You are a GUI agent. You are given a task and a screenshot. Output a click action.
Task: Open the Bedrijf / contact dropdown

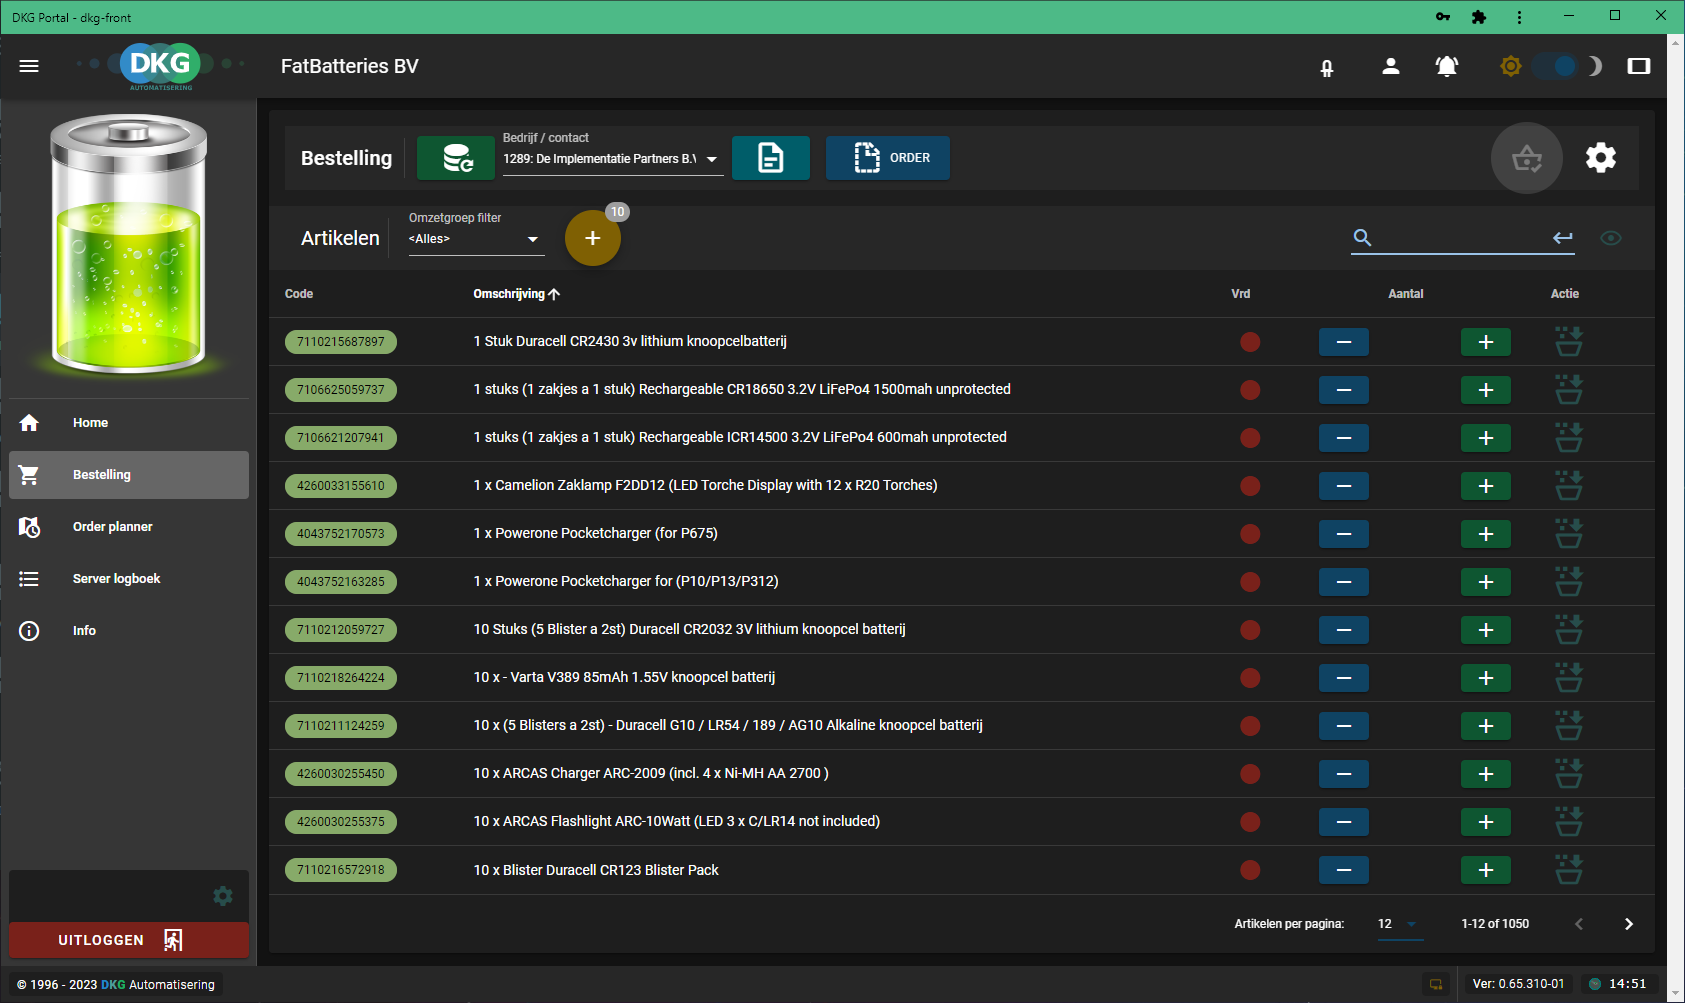[x=612, y=159]
